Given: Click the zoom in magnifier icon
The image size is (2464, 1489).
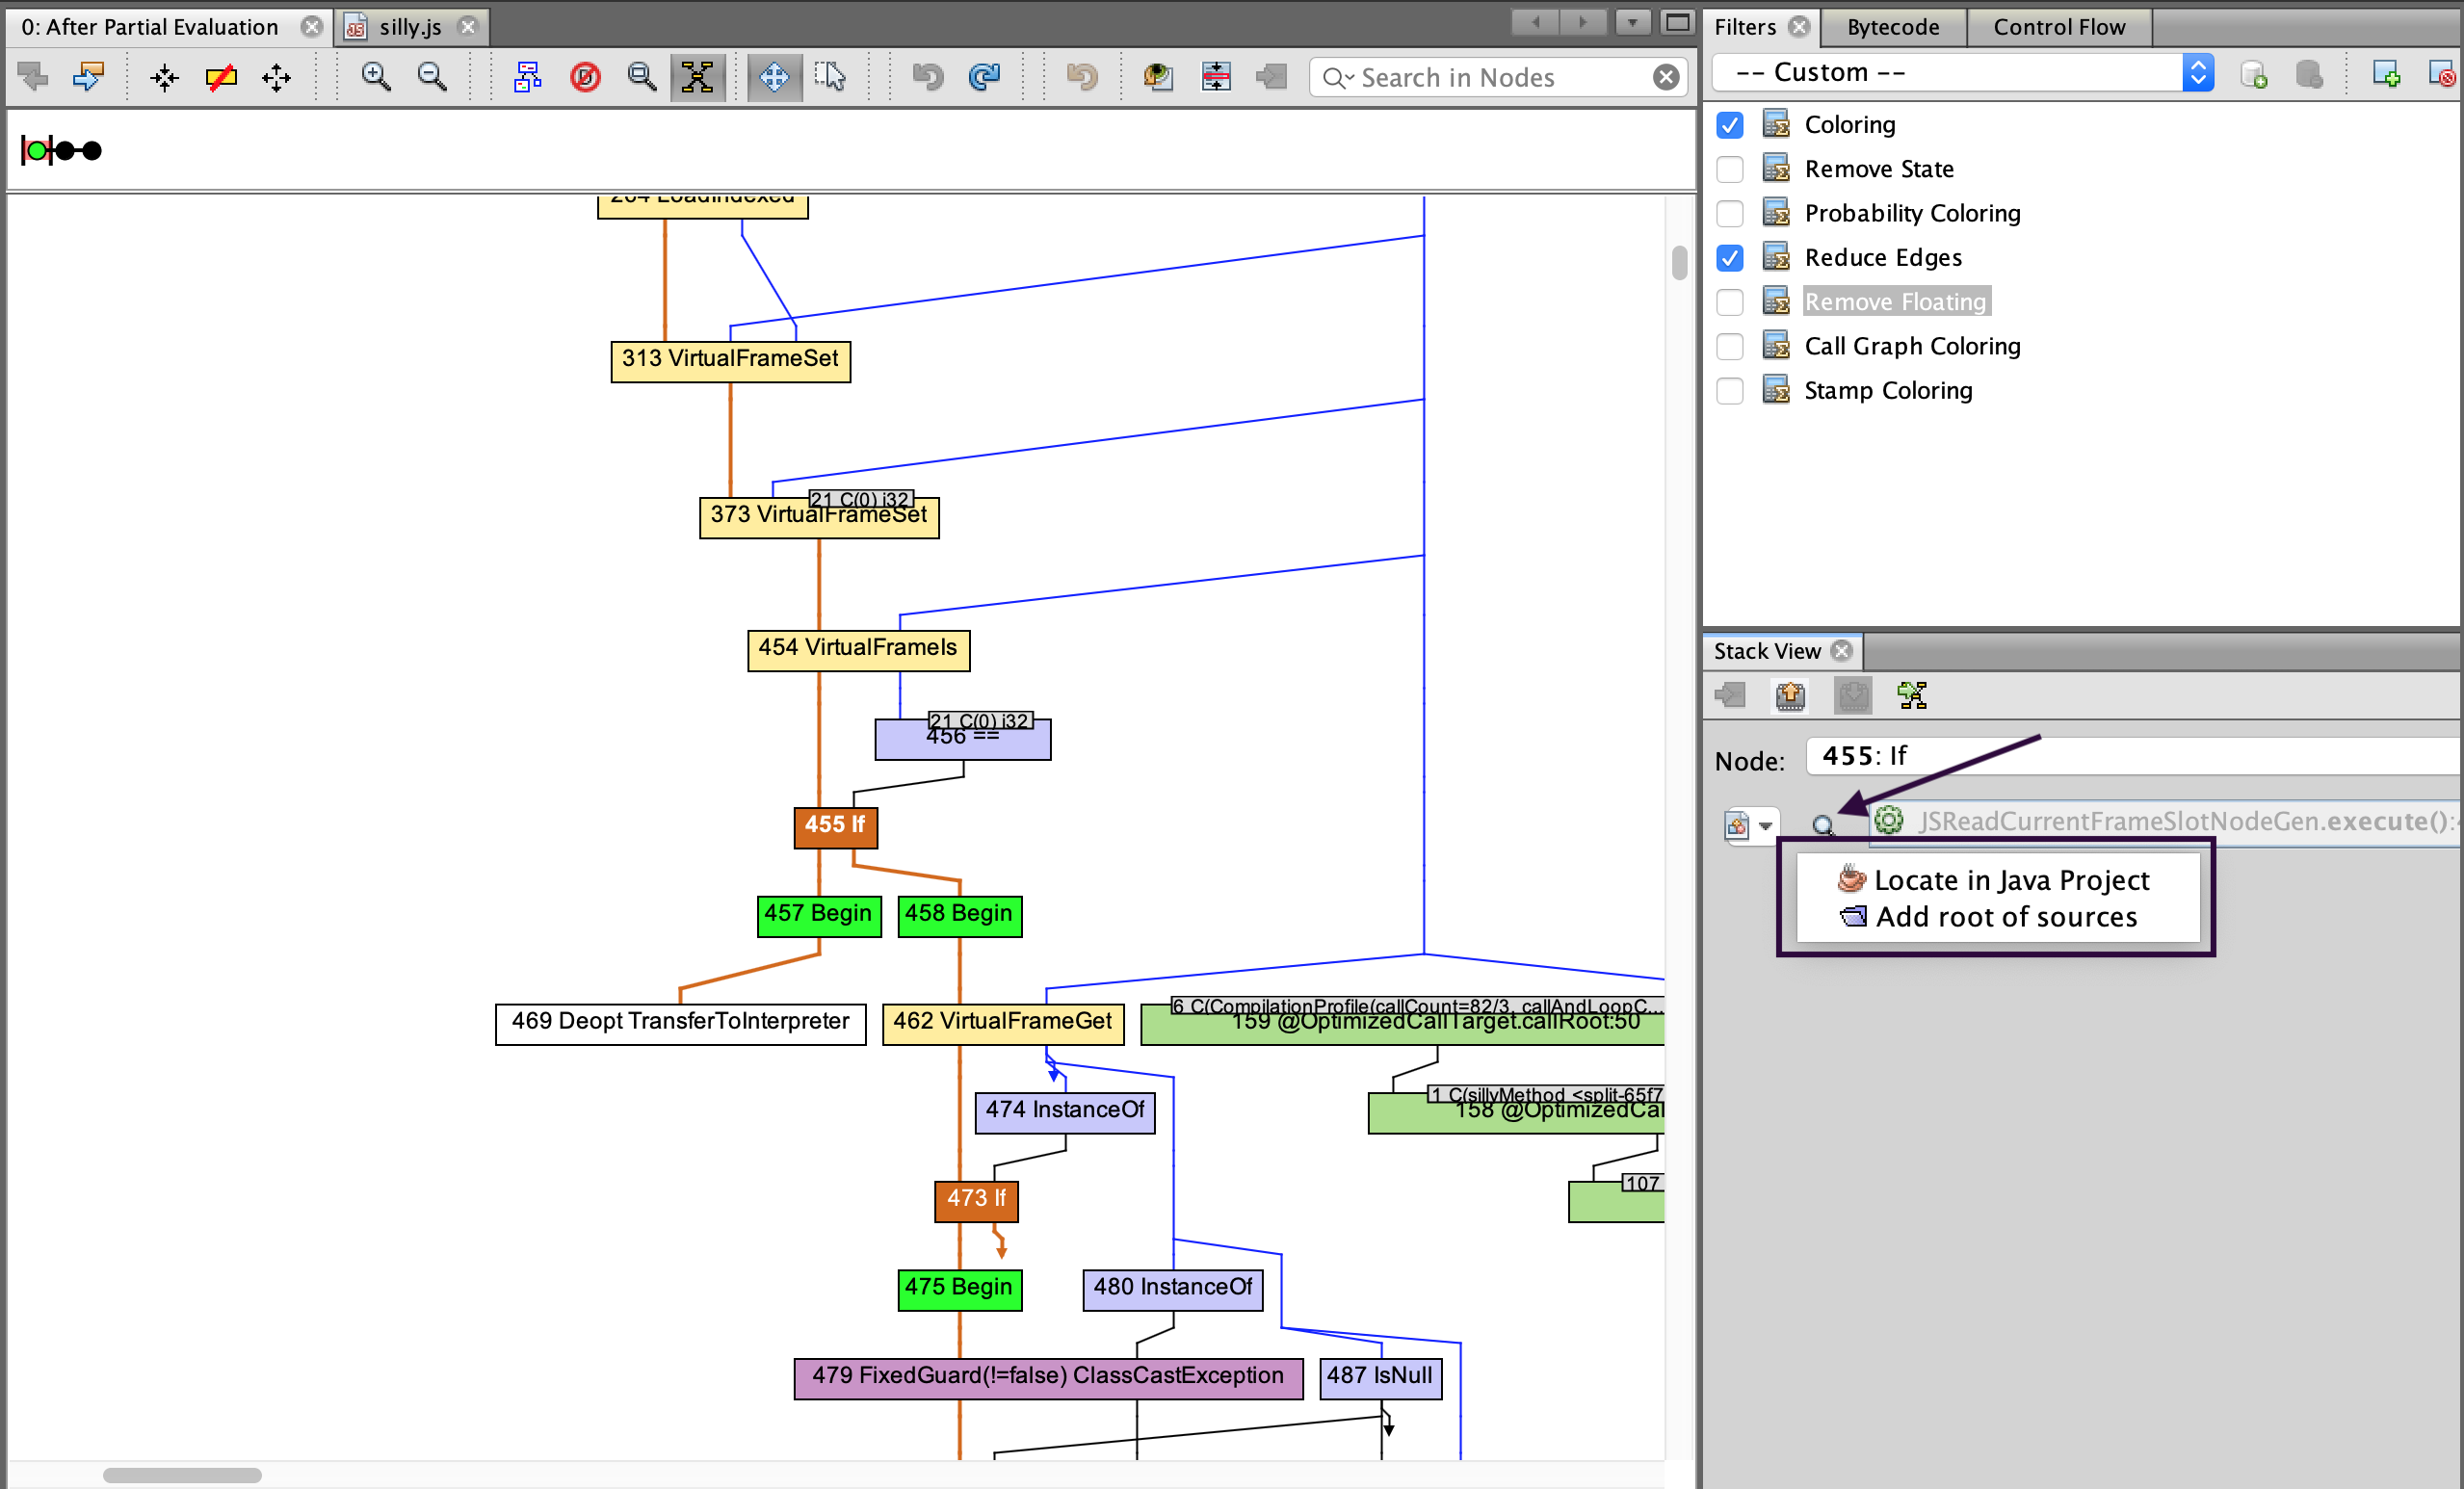Looking at the screenshot, I should [x=376, y=76].
